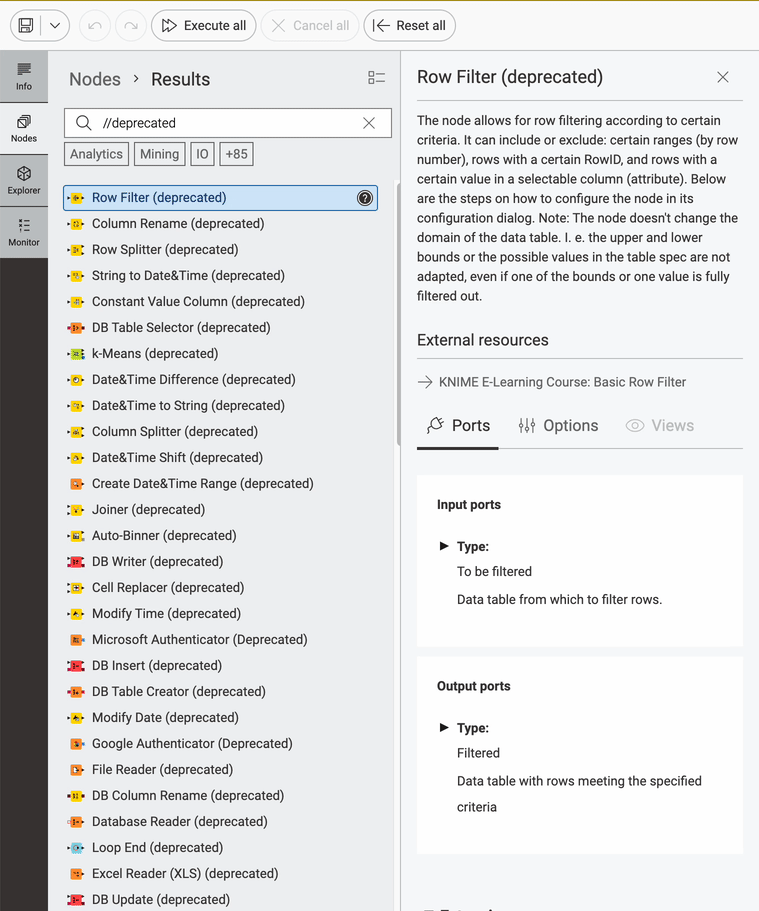
Task: Click the save workflow icon
Action: (x=26, y=26)
